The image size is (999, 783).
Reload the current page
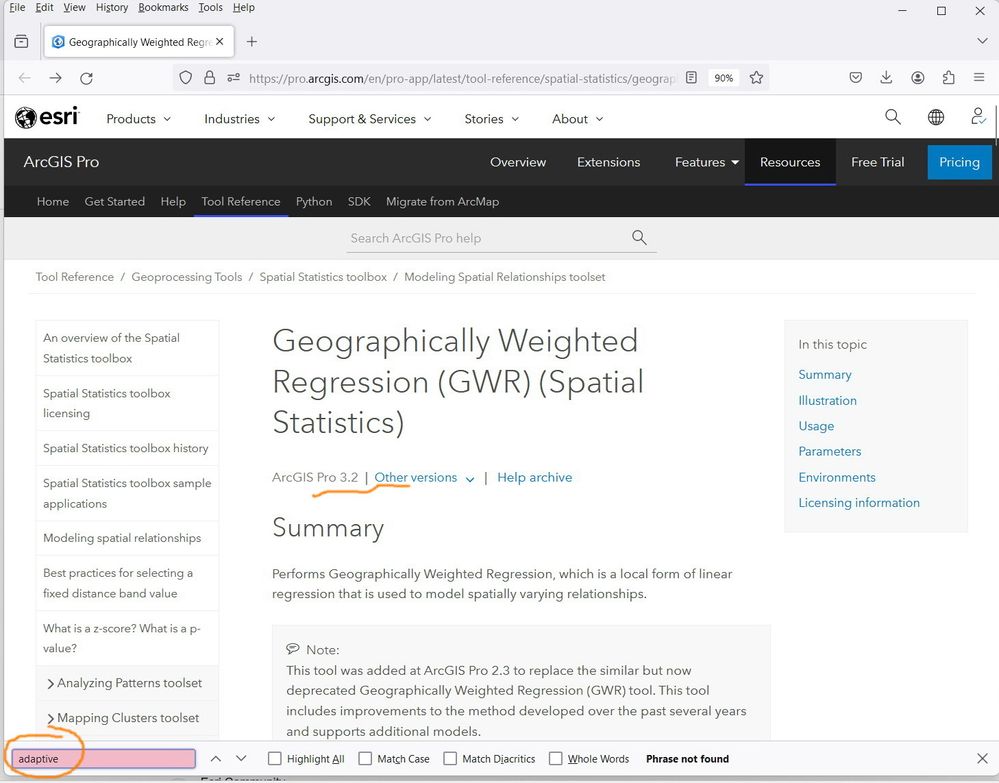click(87, 78)
